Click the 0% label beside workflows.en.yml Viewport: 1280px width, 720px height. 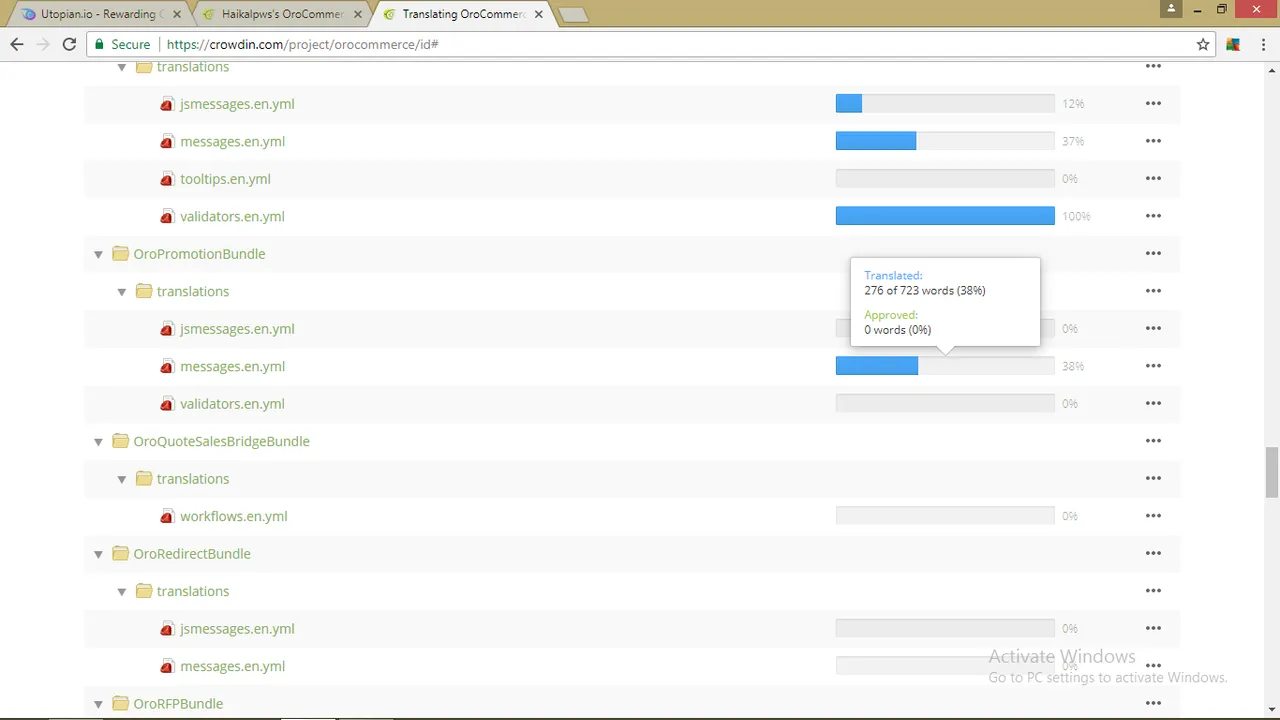click(1070, 516)
